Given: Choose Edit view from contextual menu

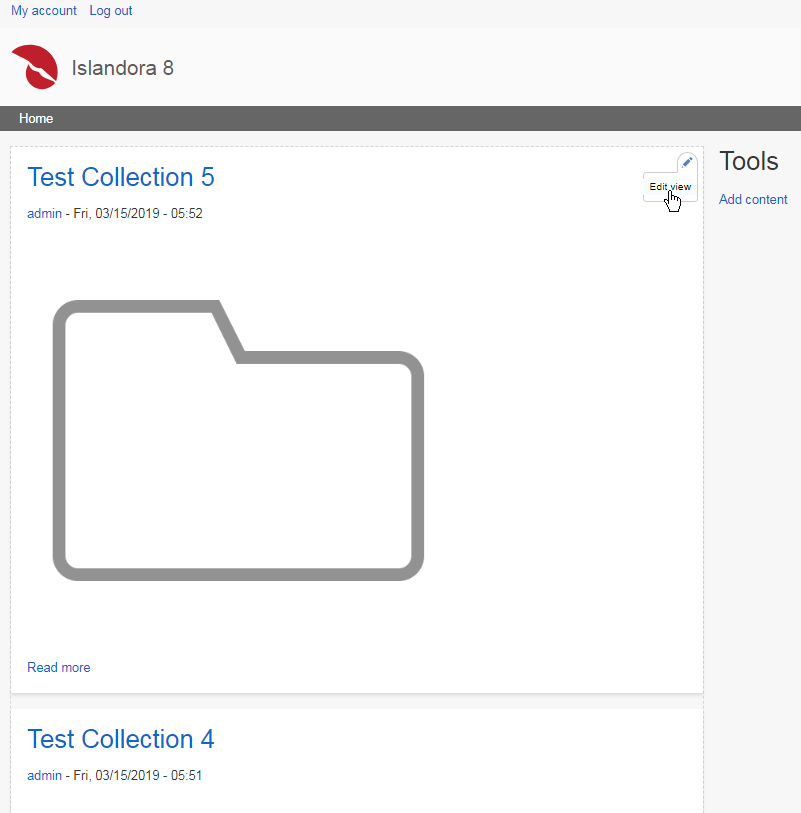Looking at the screenshot, I should 669,187.
